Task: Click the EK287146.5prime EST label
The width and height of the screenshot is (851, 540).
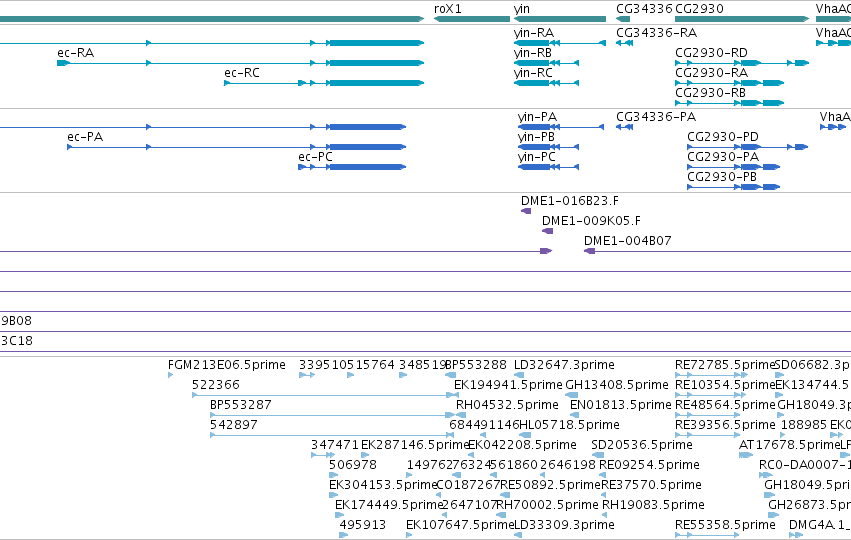Action: pyautogui.click(x=415, y=445)
